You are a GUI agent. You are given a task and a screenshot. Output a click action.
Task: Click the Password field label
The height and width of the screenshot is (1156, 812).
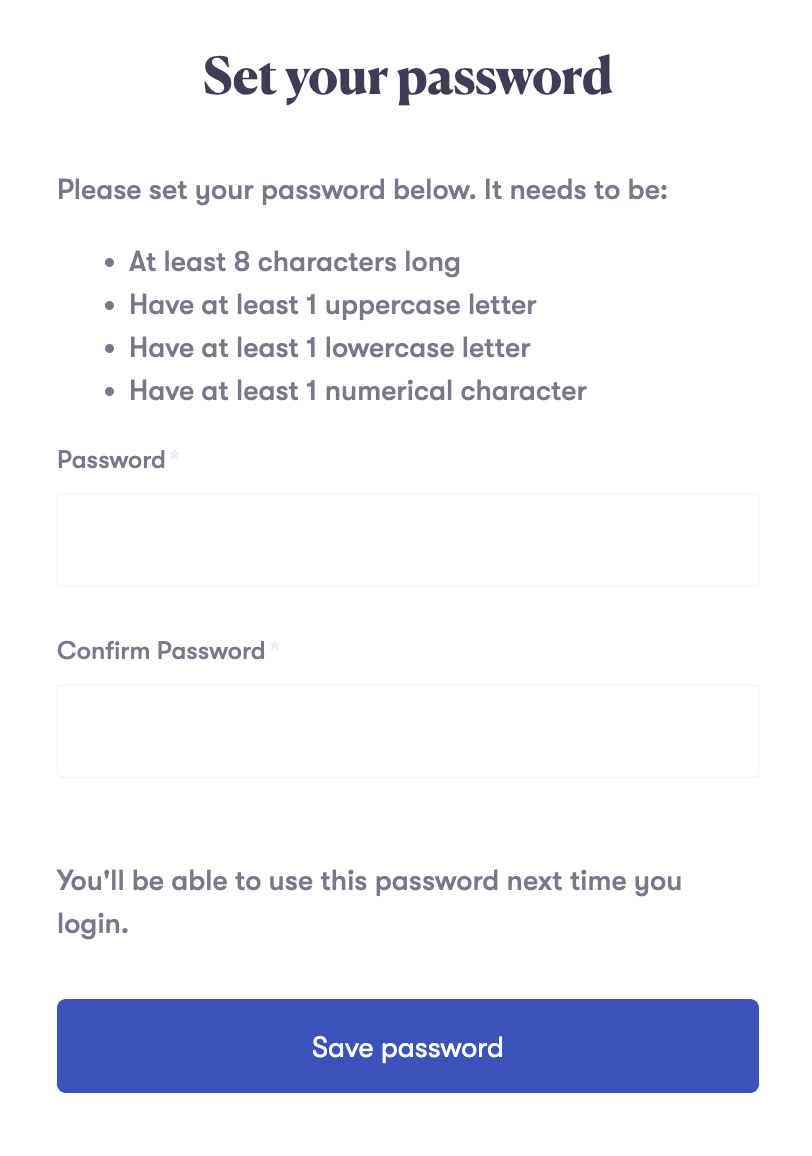pyautogui.click(x=111, y=460)
